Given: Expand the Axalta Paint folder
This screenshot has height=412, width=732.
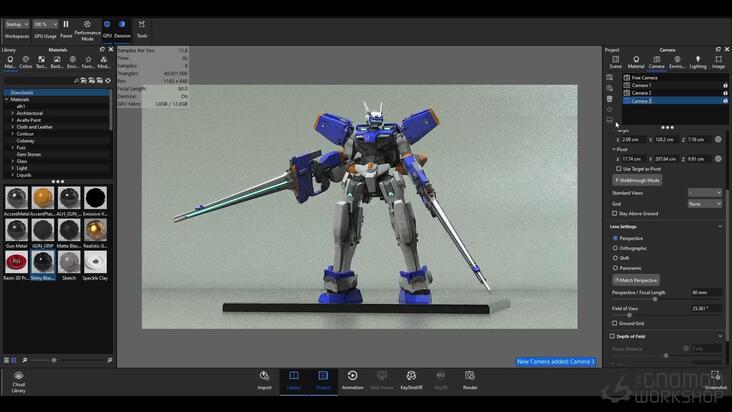Looking at the screenshot, I should (13, 120).
